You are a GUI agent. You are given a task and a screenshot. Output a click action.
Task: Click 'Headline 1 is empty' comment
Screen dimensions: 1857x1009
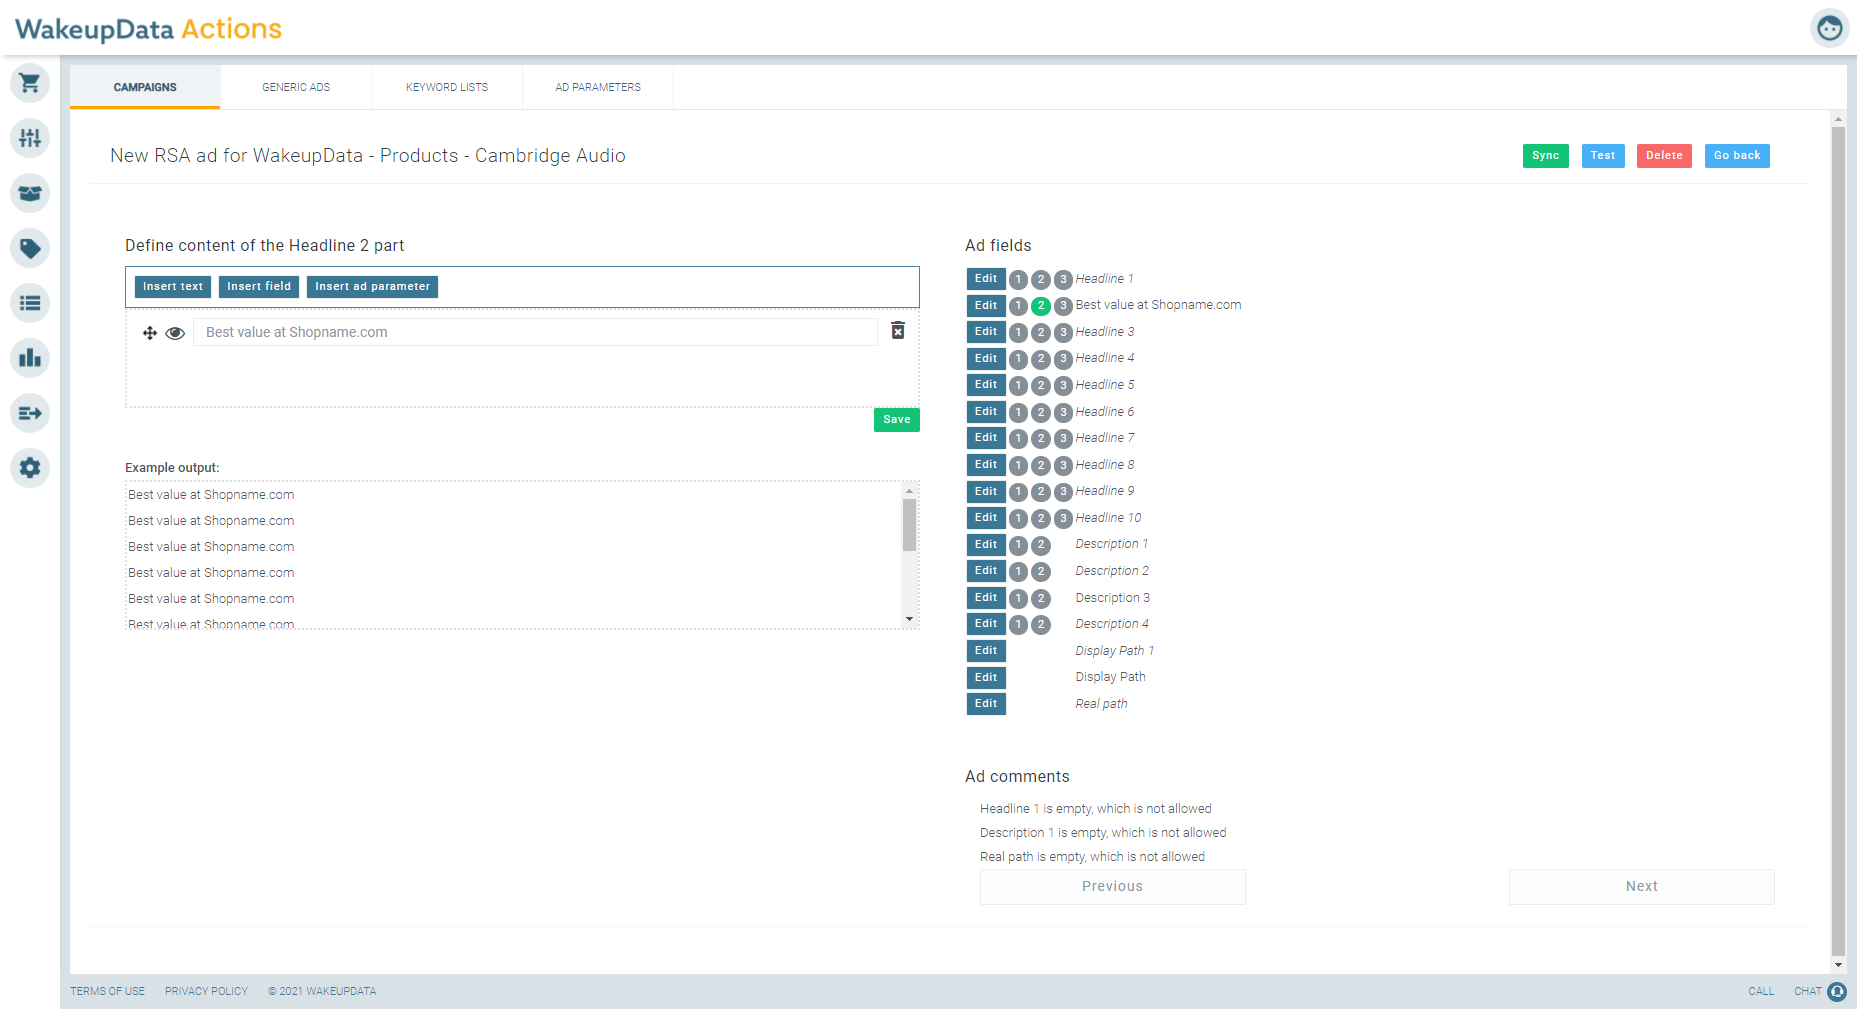(1095, 809)
